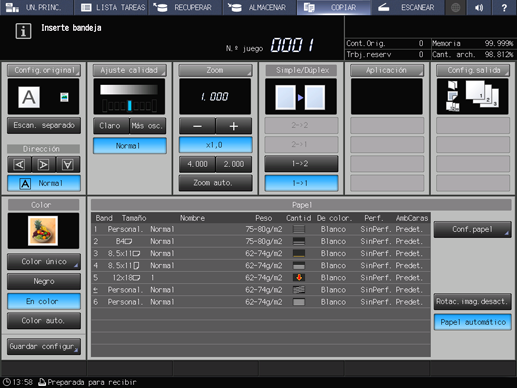Select tray 2 B4 paper row
The width and height of the screenshot is (517, 388).
[x=261, y=241]
